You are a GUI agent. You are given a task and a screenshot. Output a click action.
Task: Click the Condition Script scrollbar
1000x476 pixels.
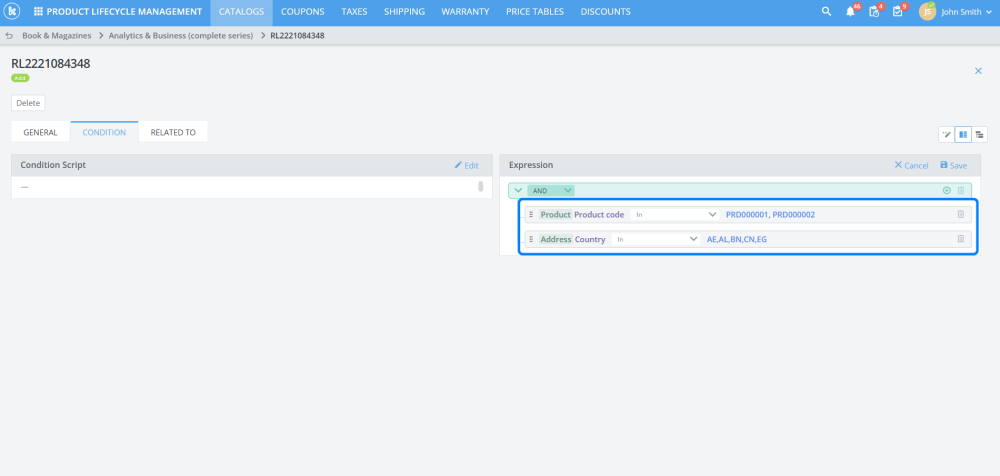click(480, 186)
